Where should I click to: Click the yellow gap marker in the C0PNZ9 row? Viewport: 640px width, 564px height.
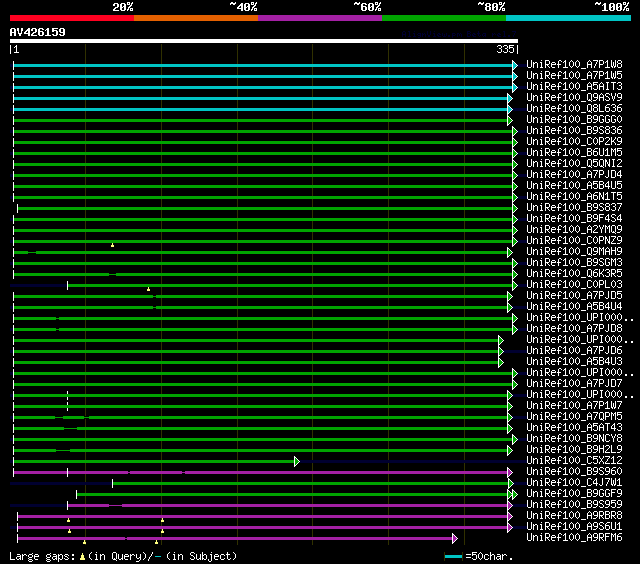[x=113, y=245]
